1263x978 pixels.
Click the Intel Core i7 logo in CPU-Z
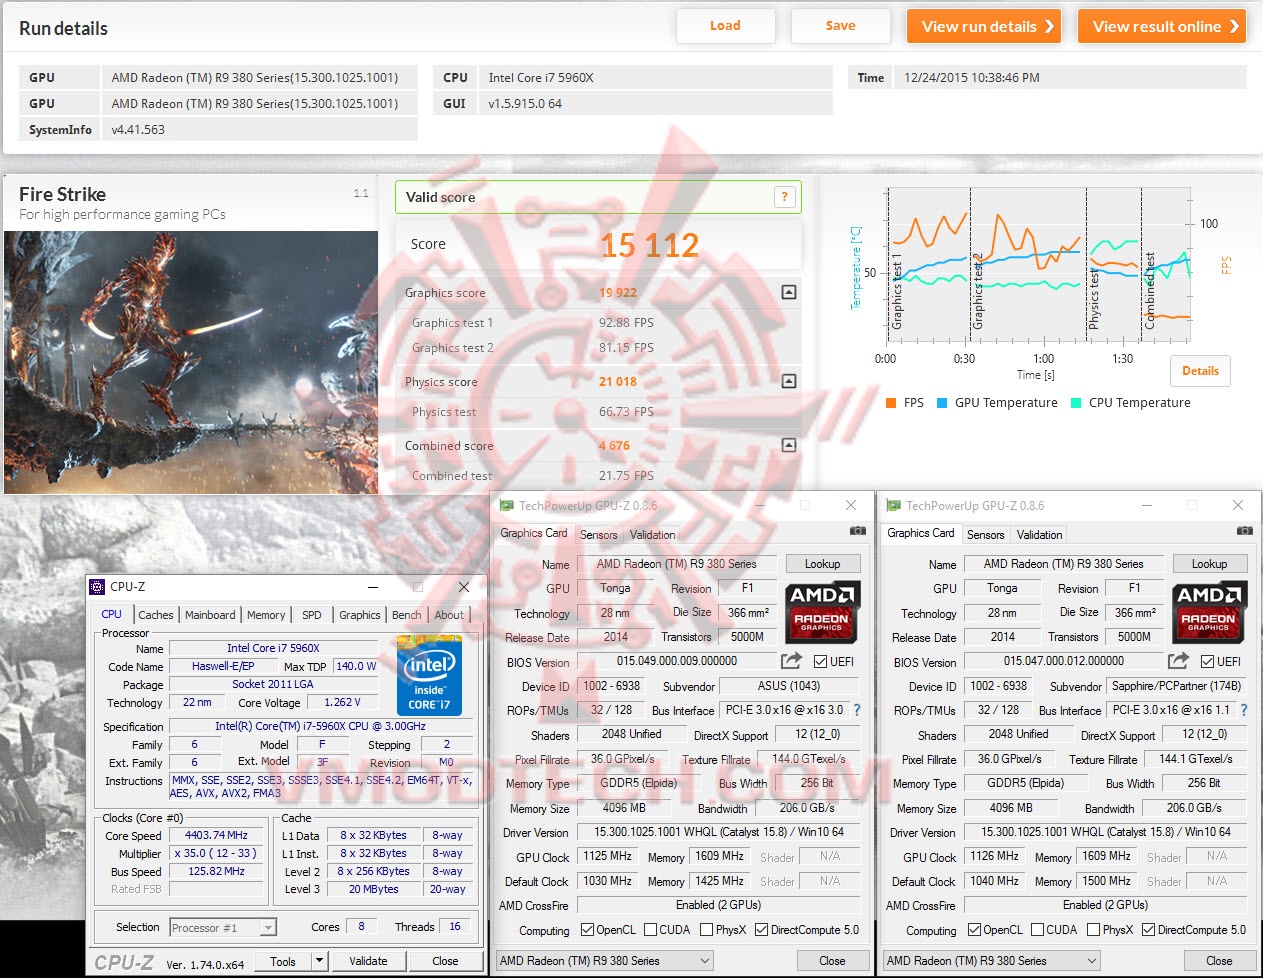pos(429,674)
